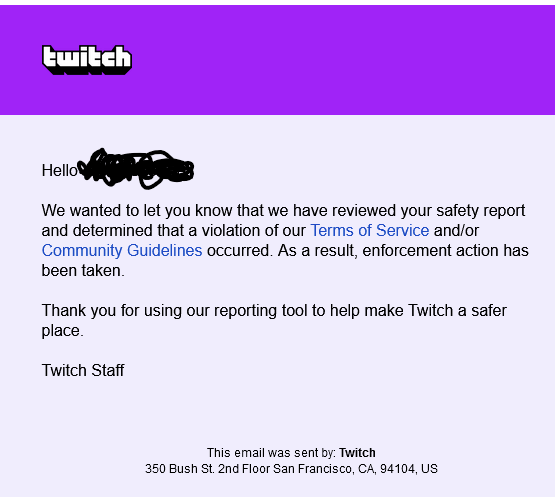Click the phrase 'enforcement action has'

click(446, 251)
